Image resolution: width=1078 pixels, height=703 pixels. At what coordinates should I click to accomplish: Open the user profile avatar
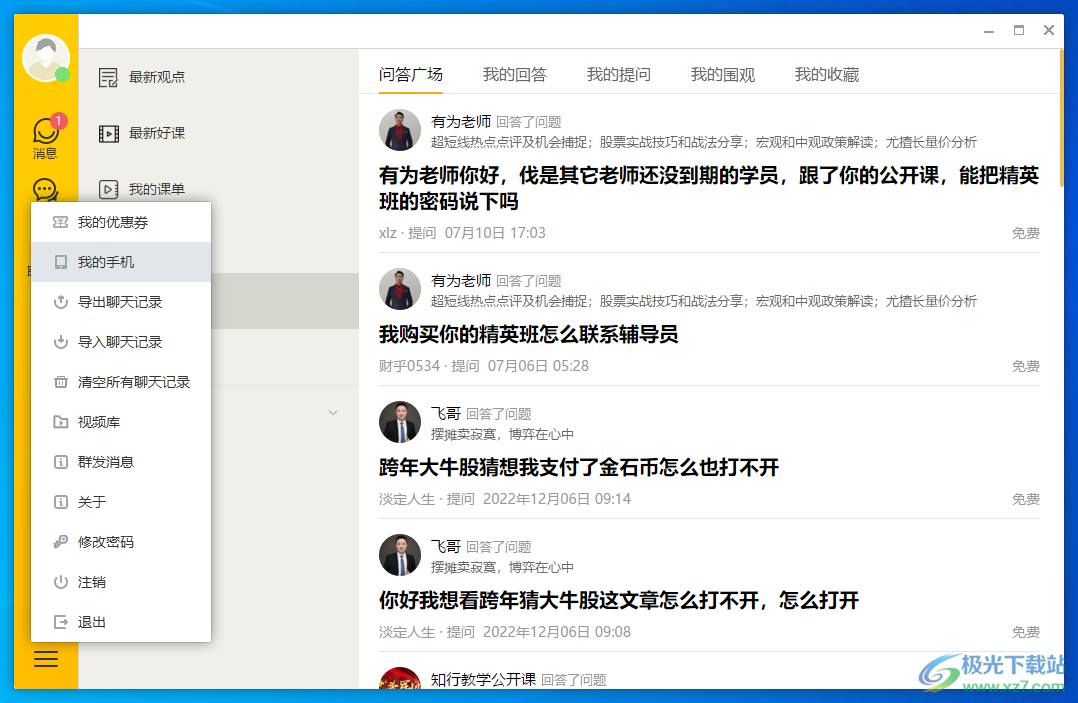click(x=45, y=58)
